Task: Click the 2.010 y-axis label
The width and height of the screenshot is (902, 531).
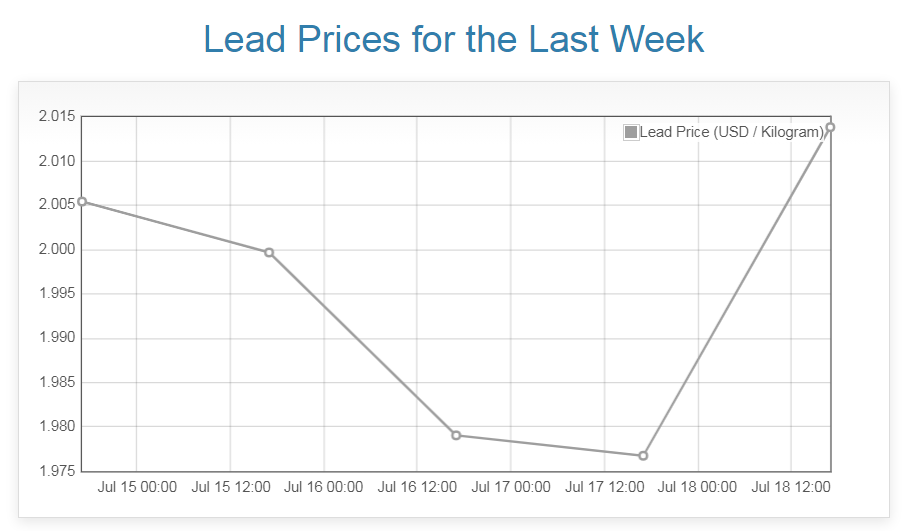Action: point(57,161)
